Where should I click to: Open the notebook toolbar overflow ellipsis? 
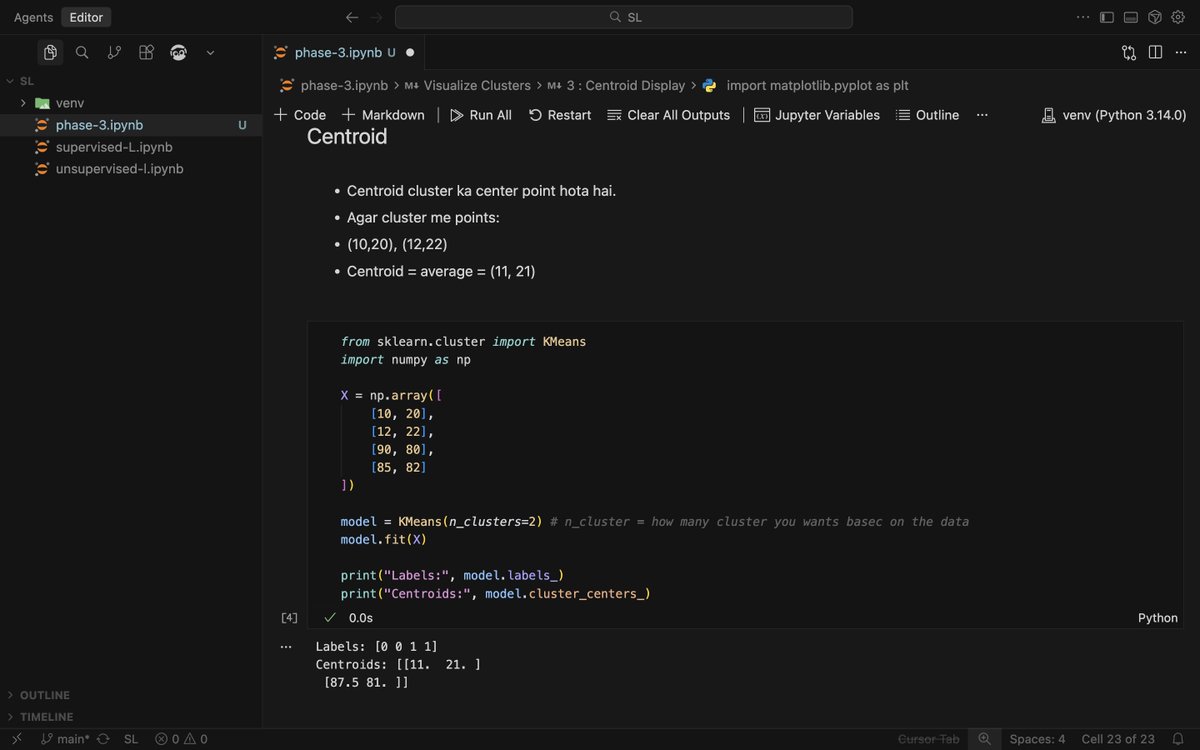[x=982, y=115]
